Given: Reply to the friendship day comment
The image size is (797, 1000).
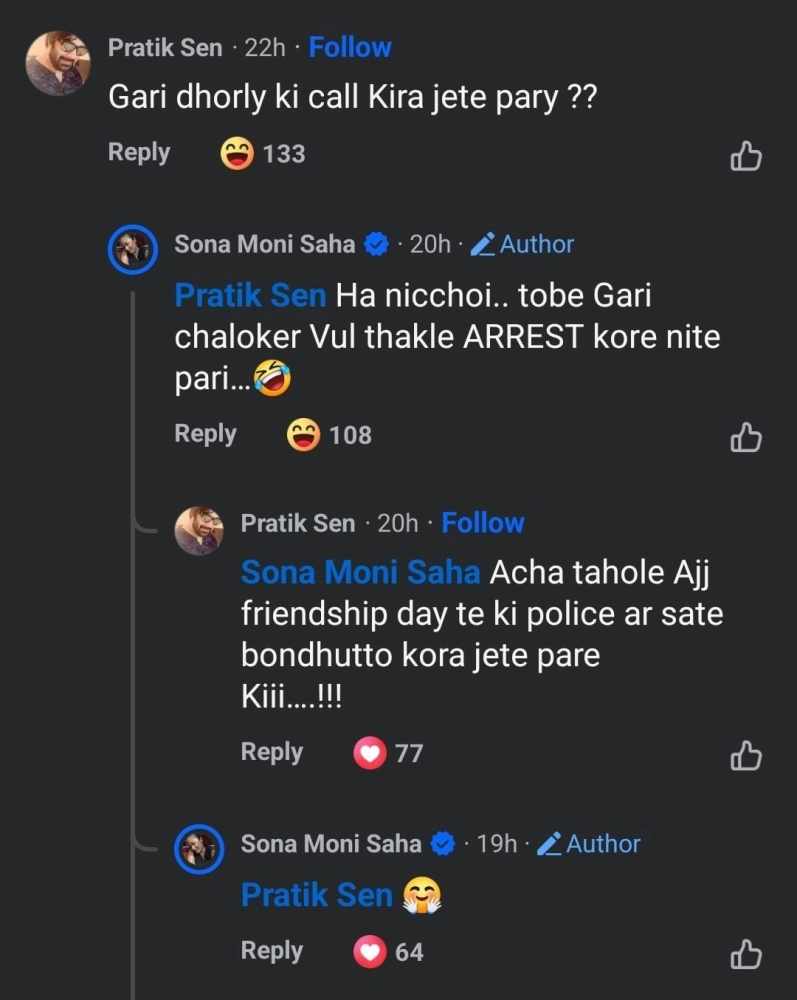Looking at the screenshot, I should tap(271, 752).
